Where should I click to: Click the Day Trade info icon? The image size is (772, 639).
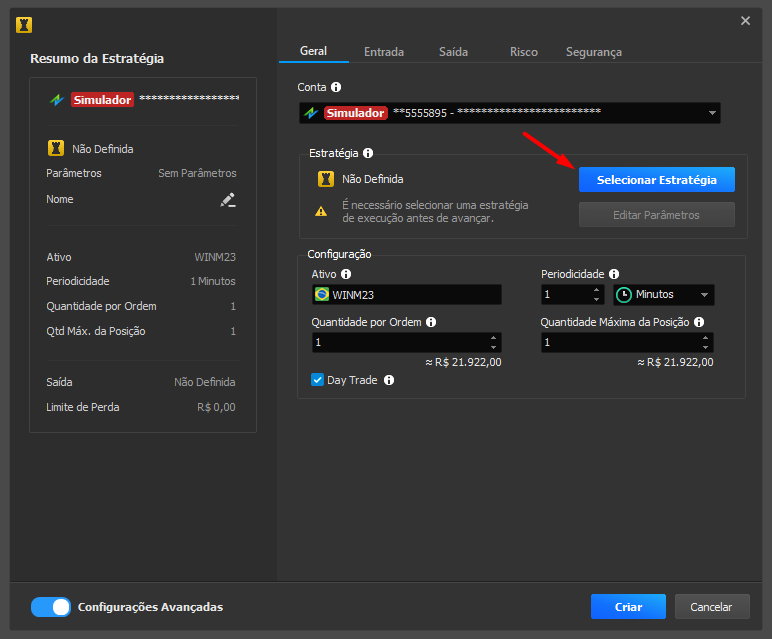[389, 380]
